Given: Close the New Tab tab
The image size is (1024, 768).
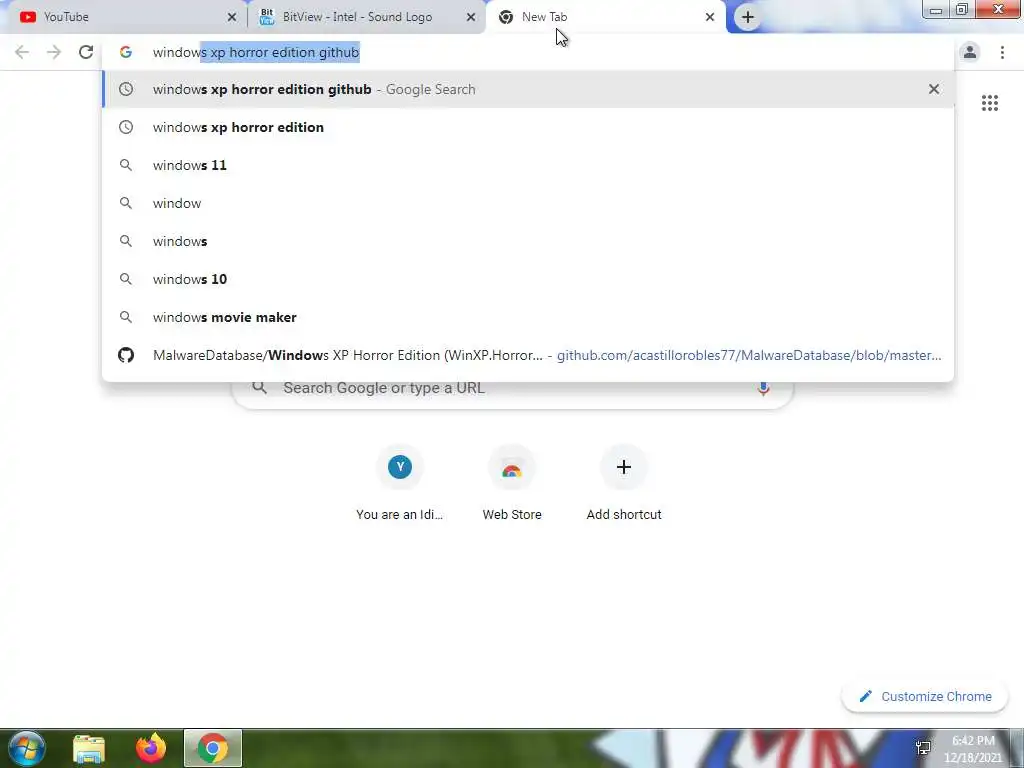Looking at the screenshot, I should [x=710, y=17].
